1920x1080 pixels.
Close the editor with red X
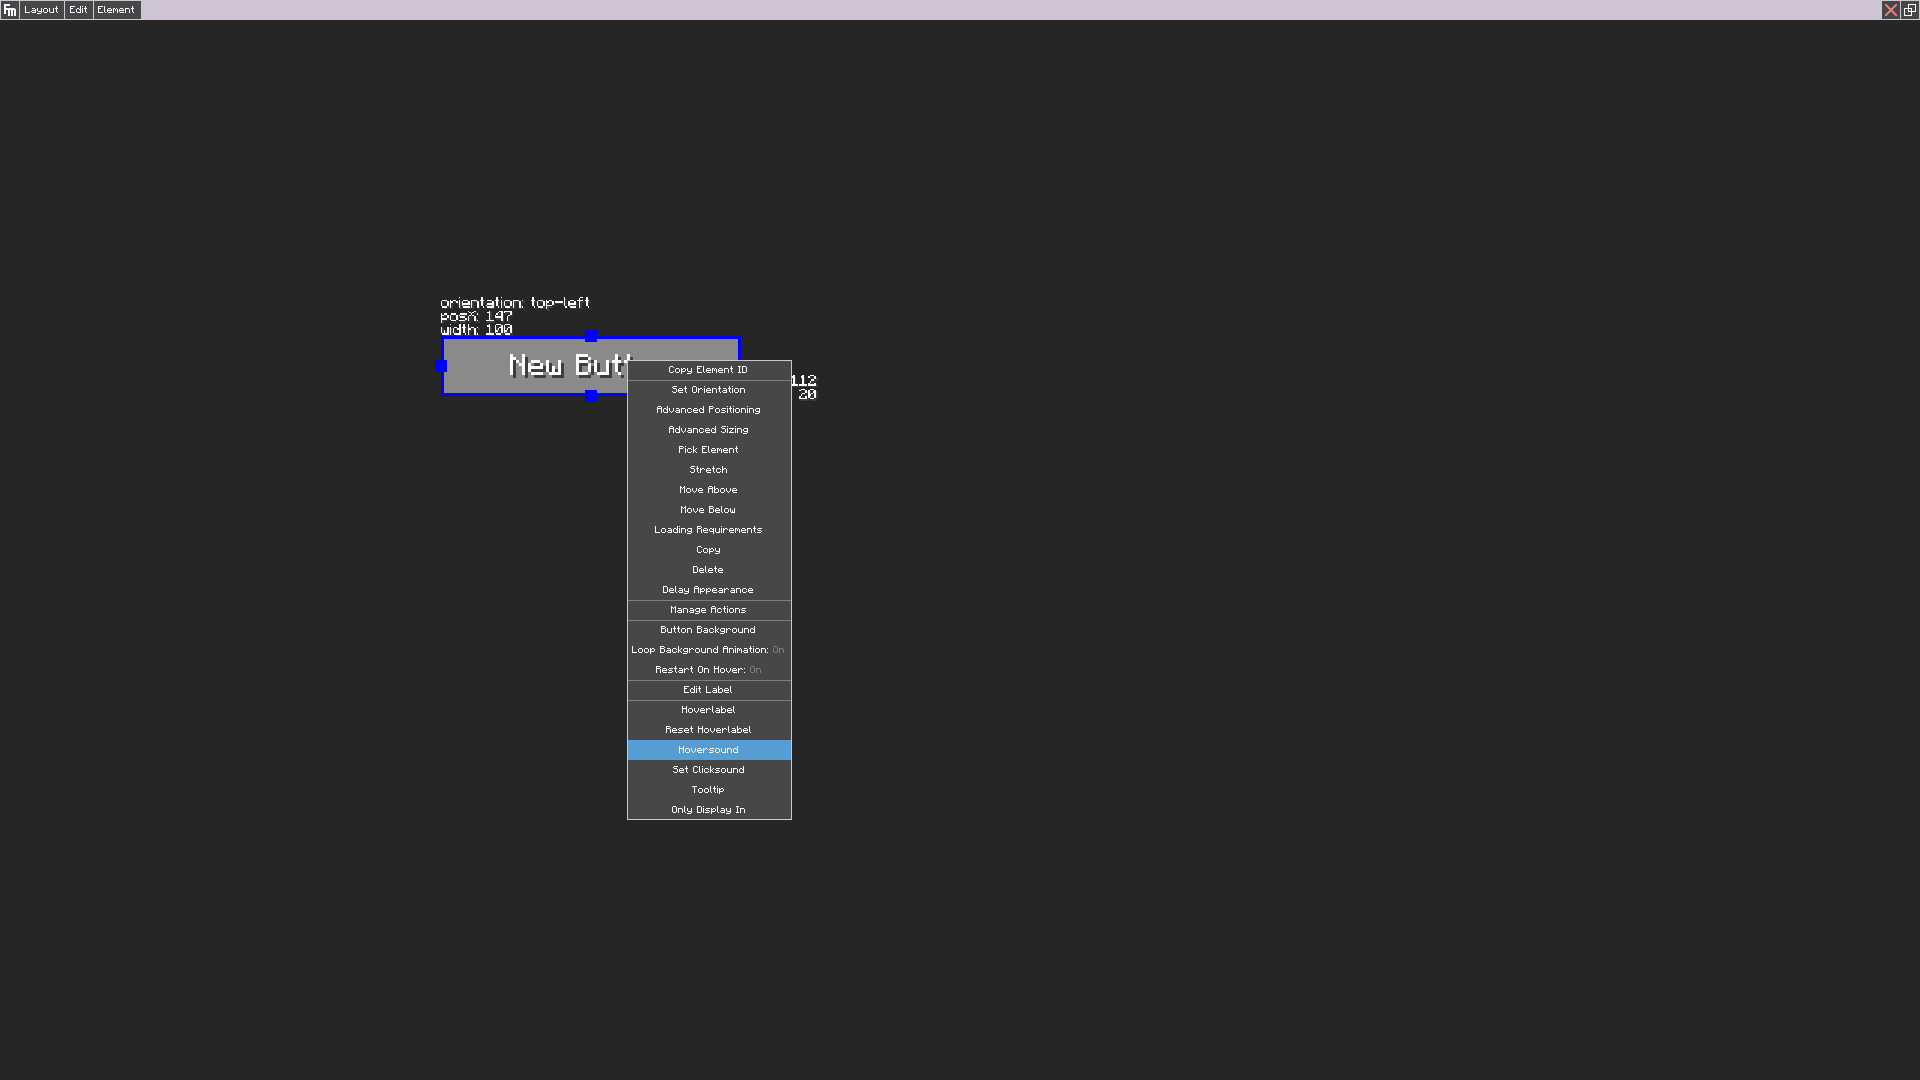(1890, 10)
